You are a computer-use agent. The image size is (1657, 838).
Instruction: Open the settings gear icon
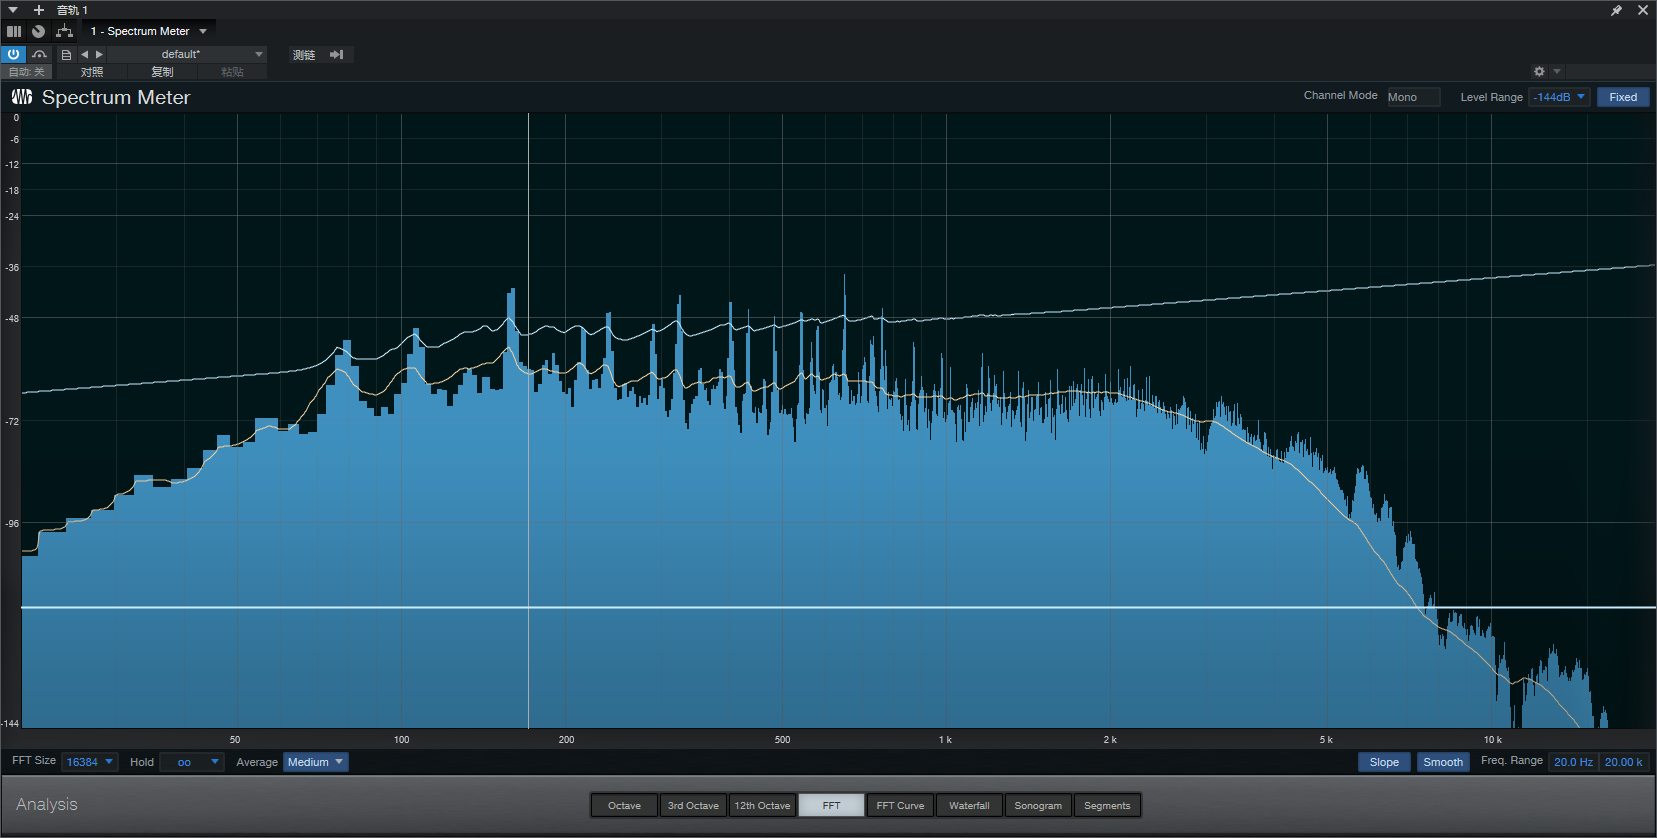(1539, 71)
